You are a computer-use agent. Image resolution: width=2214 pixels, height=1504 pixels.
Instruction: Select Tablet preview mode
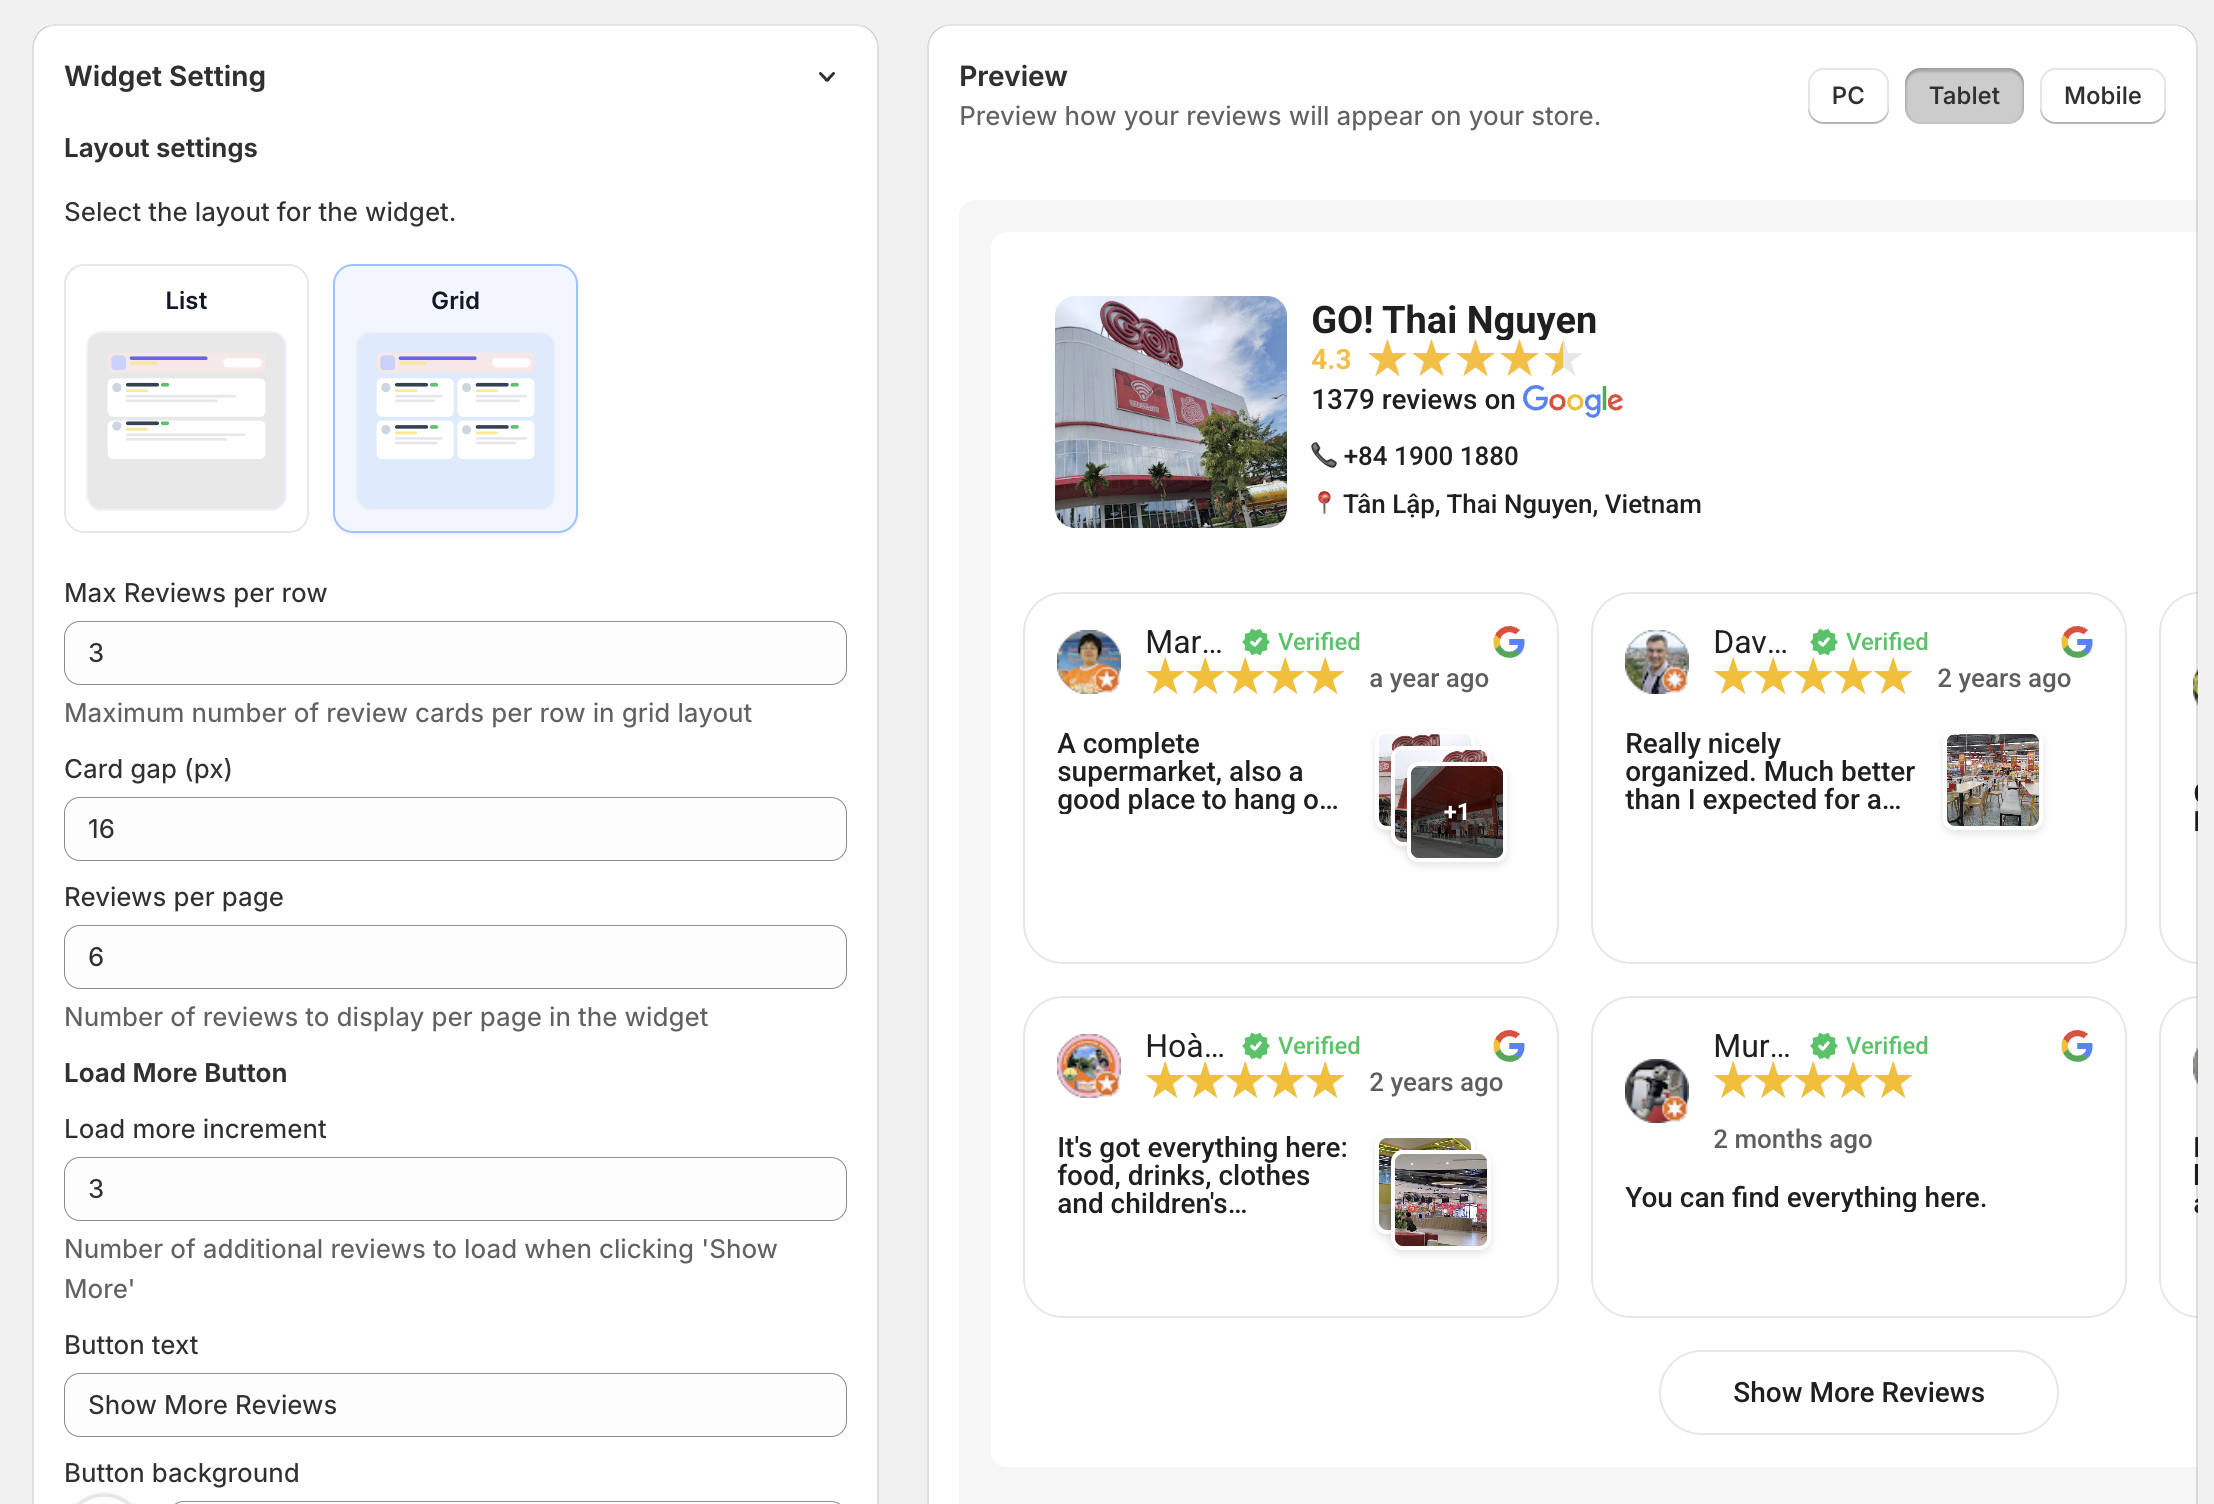[1963, 96]
